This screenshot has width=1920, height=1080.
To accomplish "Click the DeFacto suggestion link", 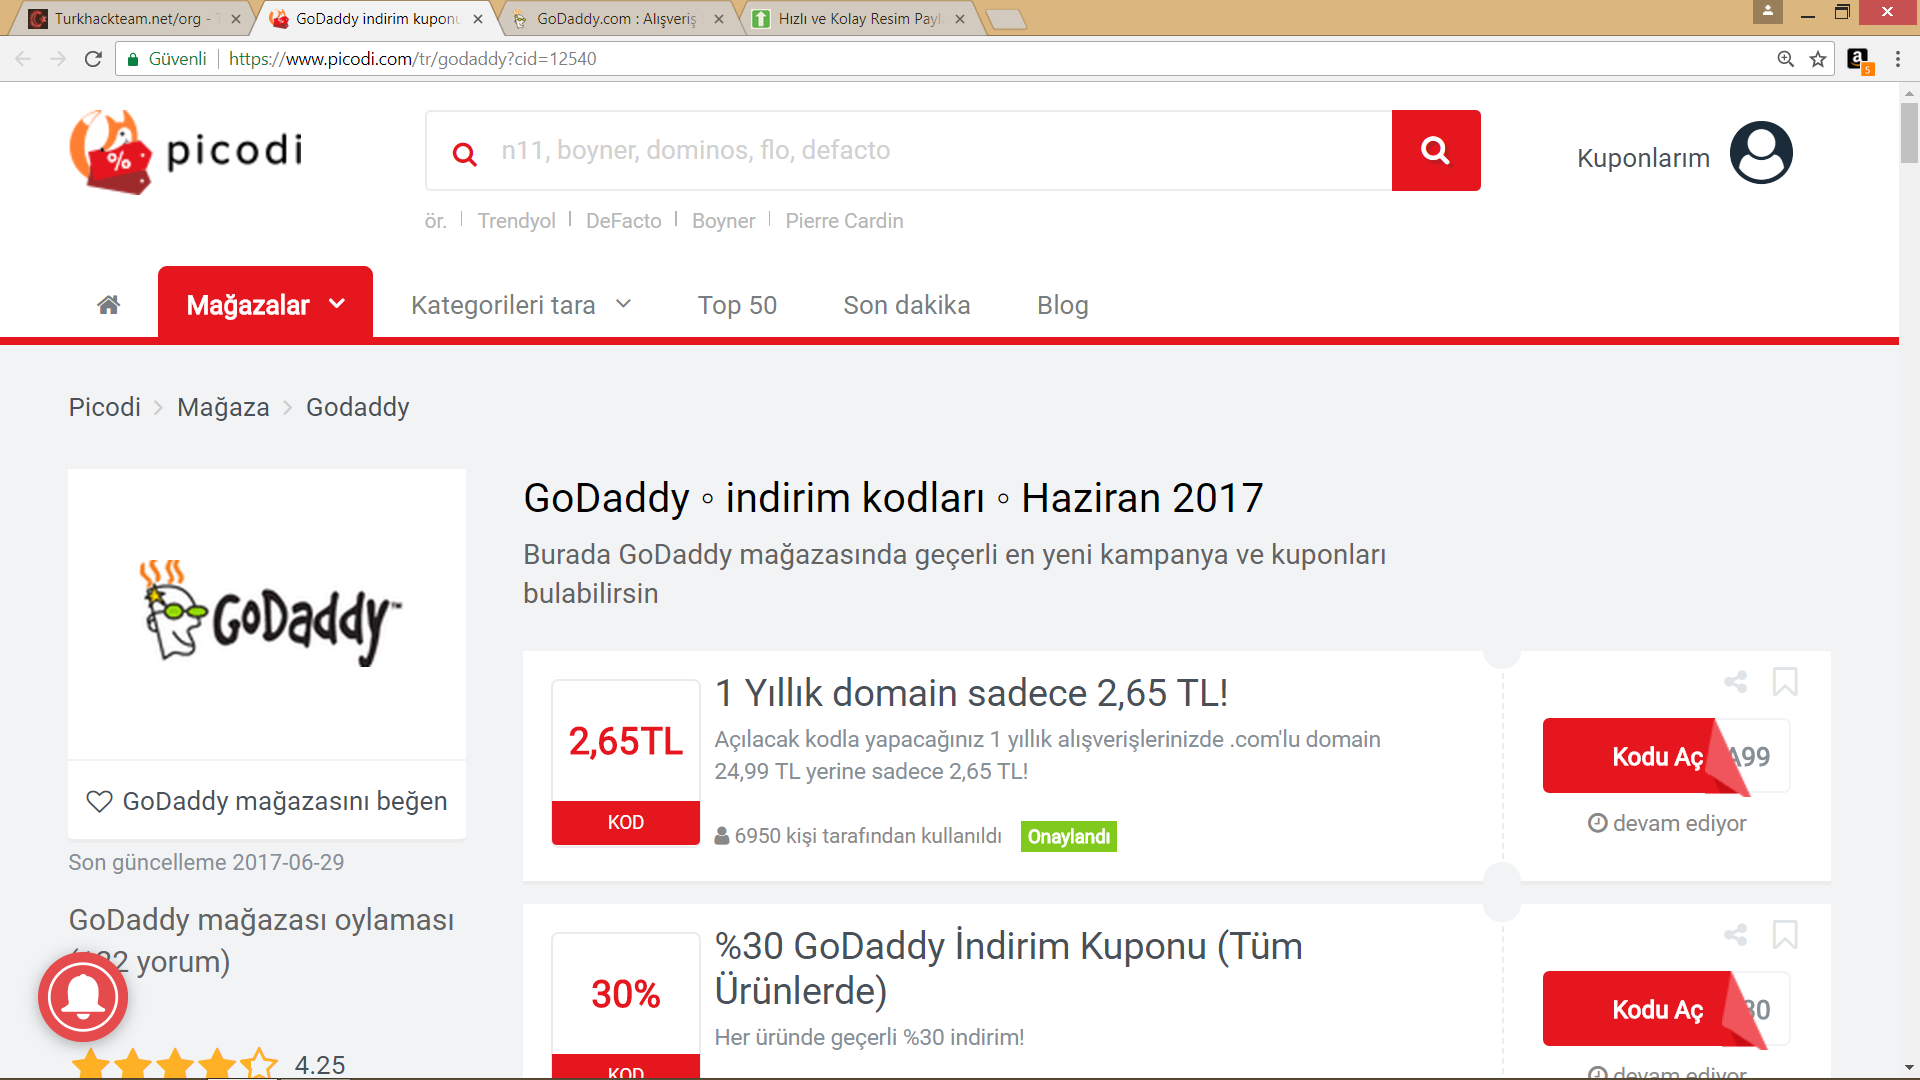I will tap(623, 221).
